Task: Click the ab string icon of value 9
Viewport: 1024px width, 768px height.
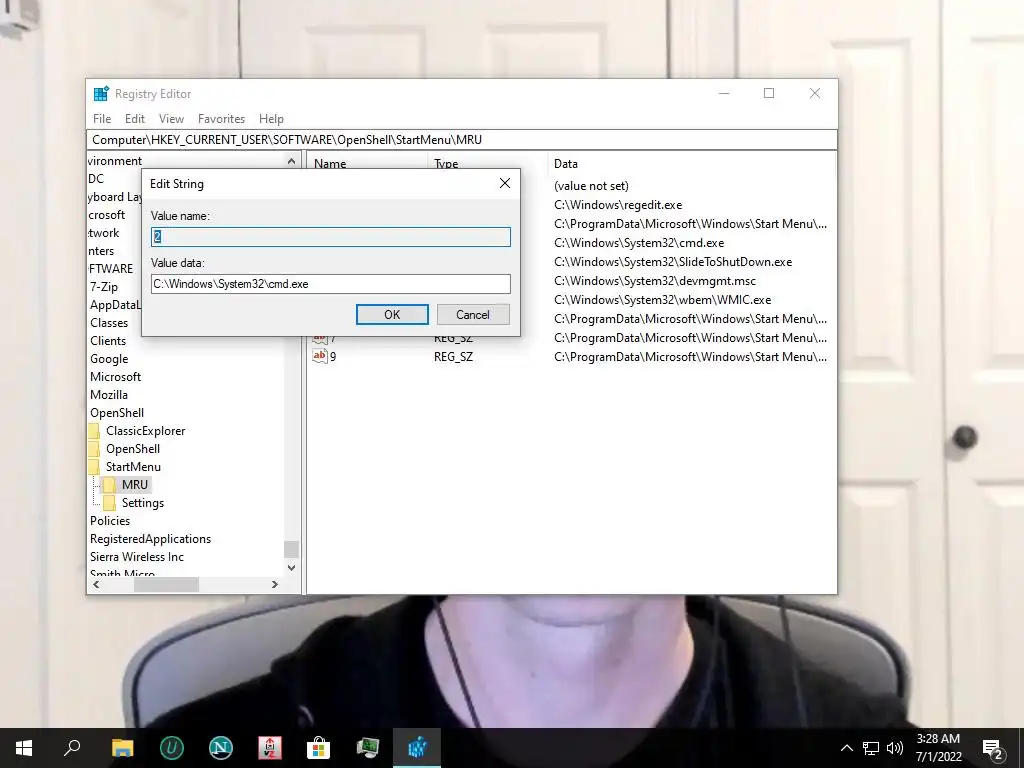Action: click(x=319, y=356)
